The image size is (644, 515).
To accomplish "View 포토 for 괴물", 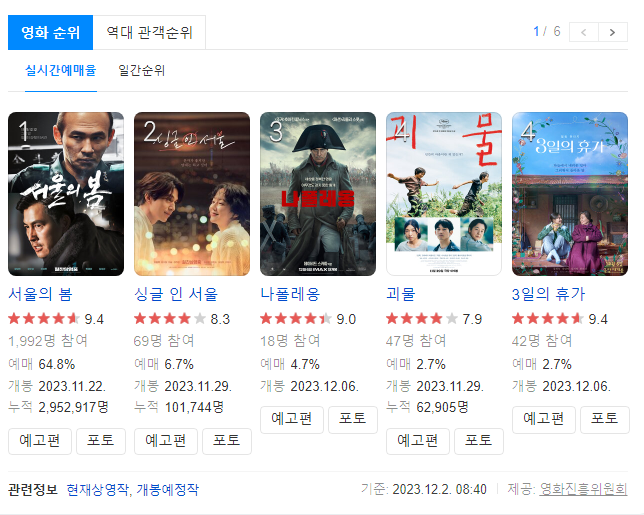I will (479, 441).
